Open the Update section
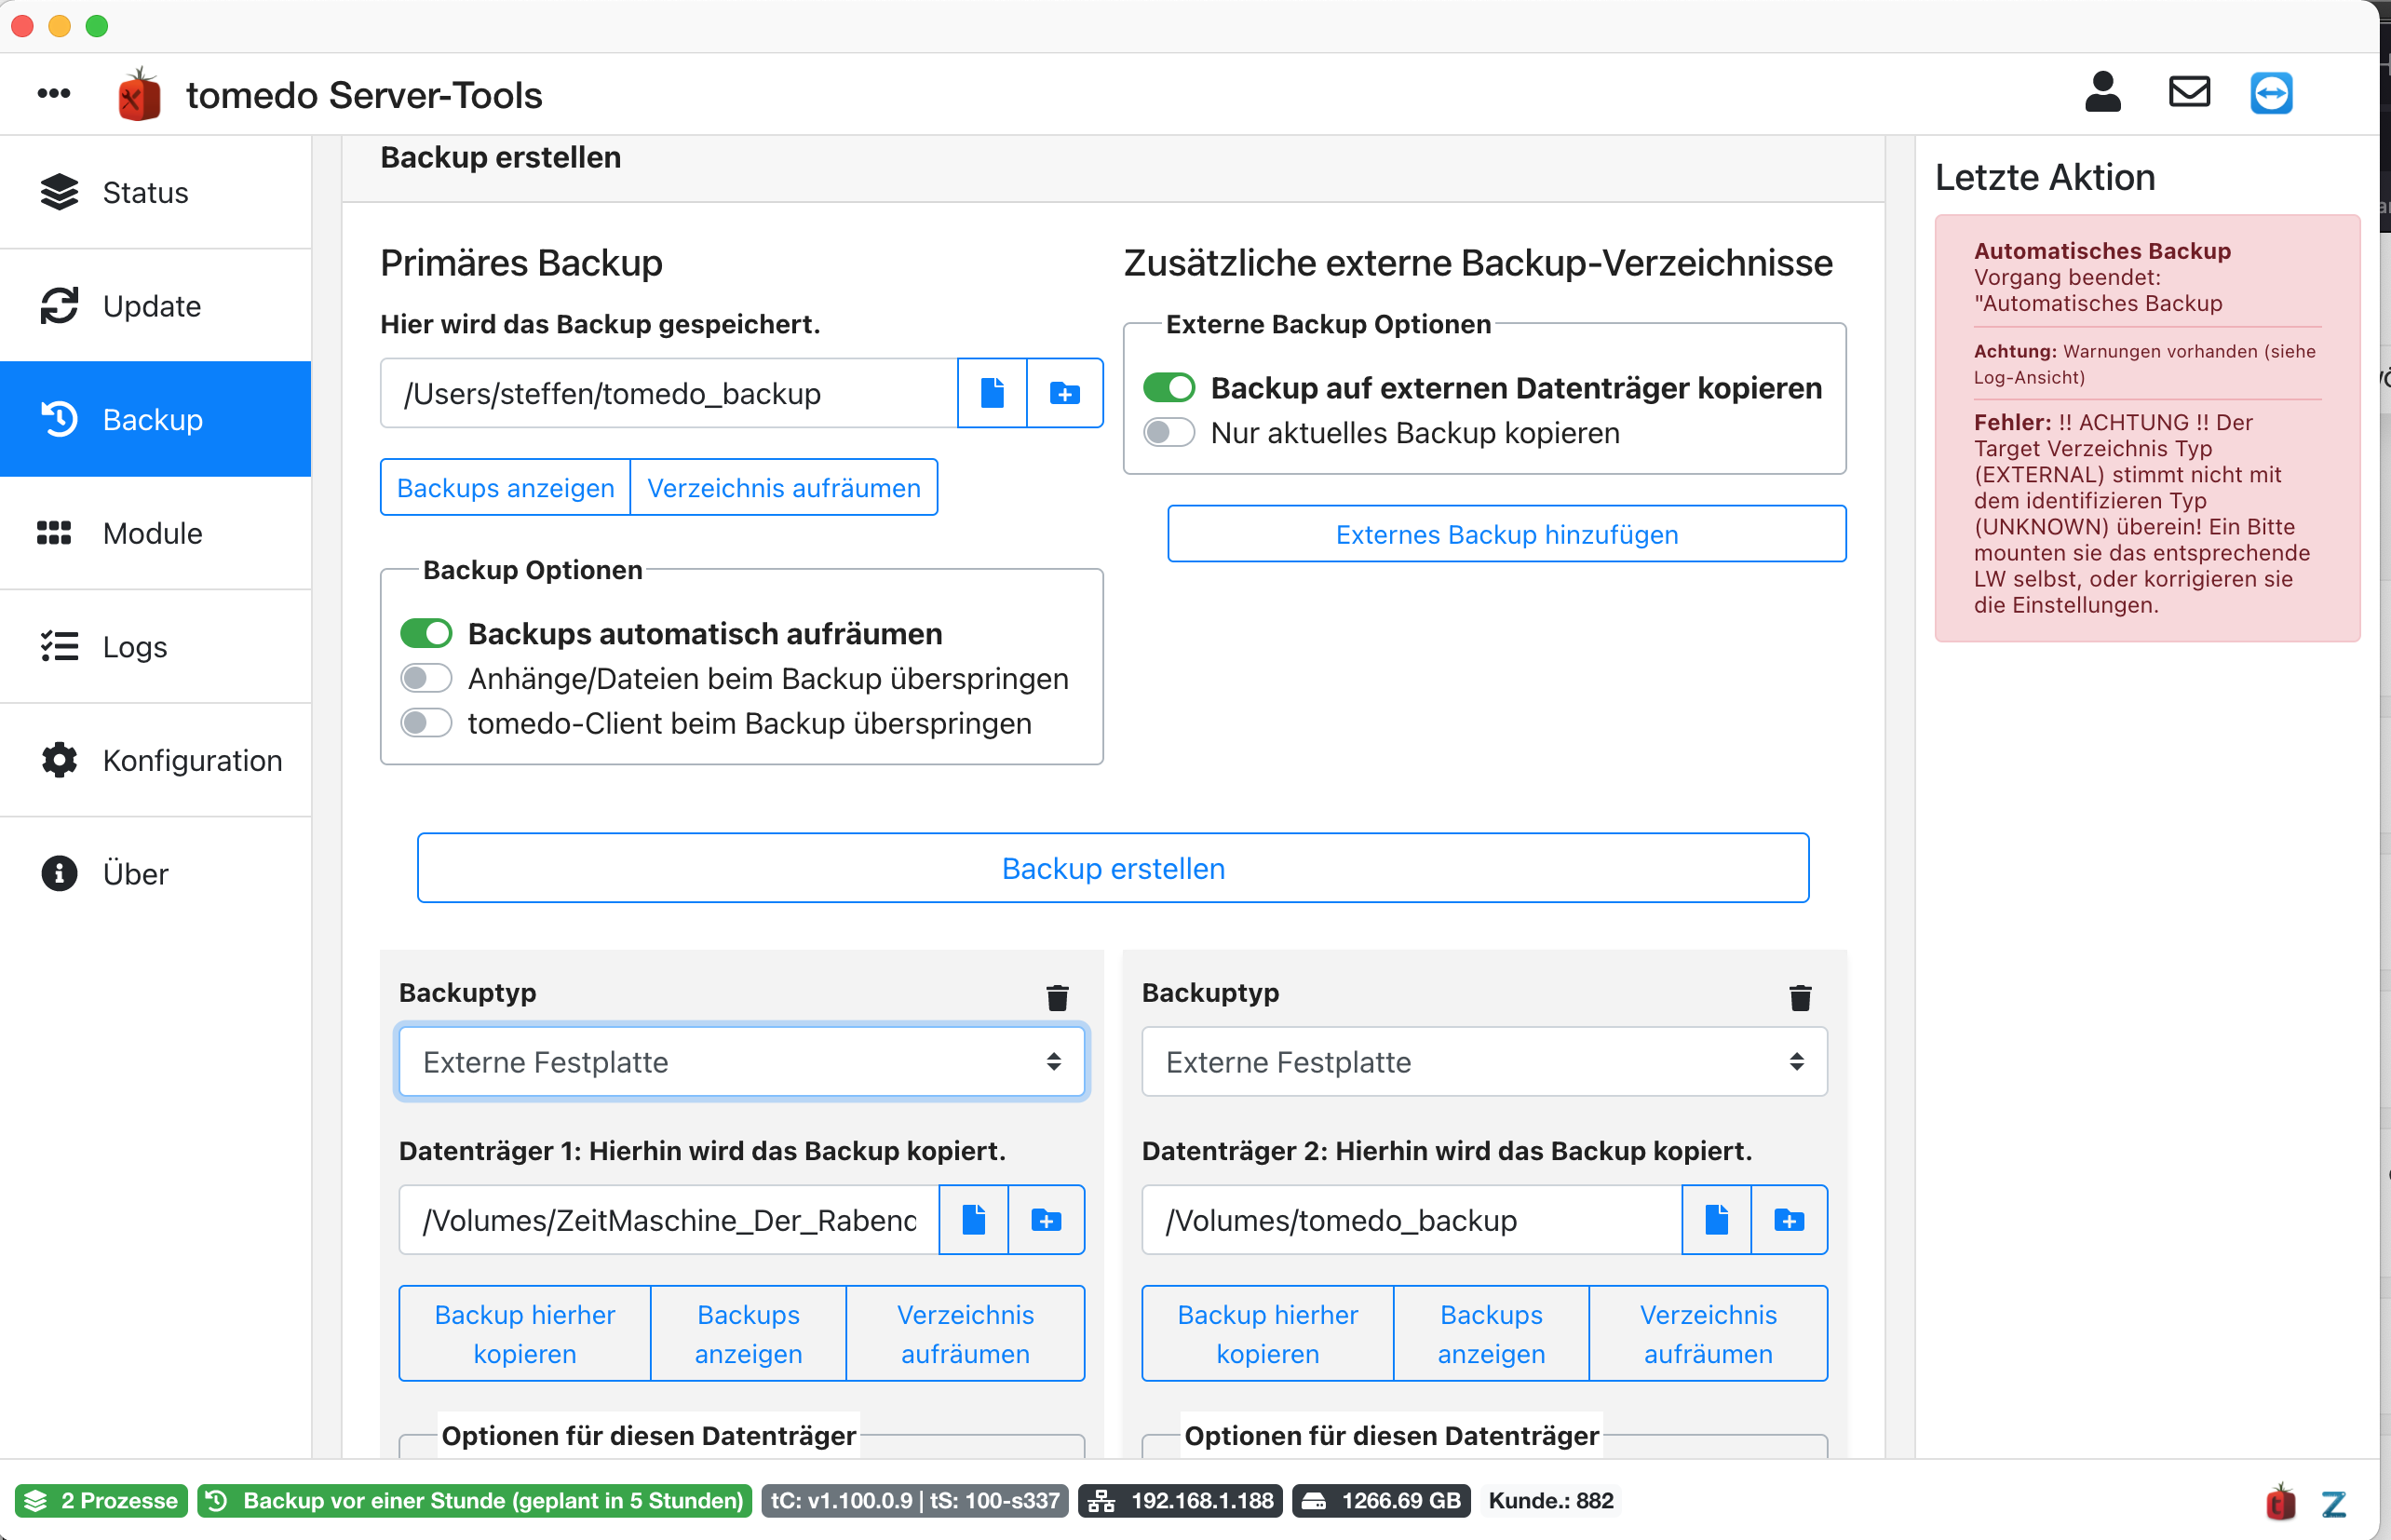This screenshot has height=1540, width=2391. coord(155,305)
